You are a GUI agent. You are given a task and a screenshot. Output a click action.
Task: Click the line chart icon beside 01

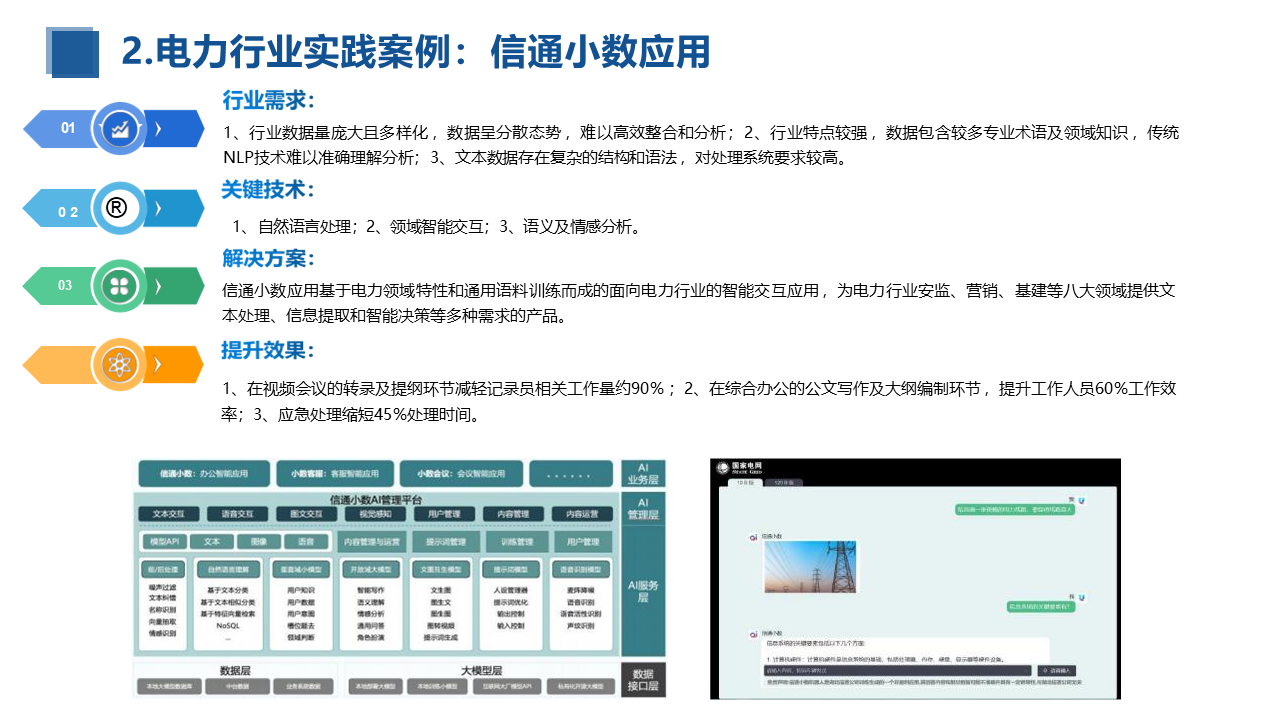click(120, 128)
